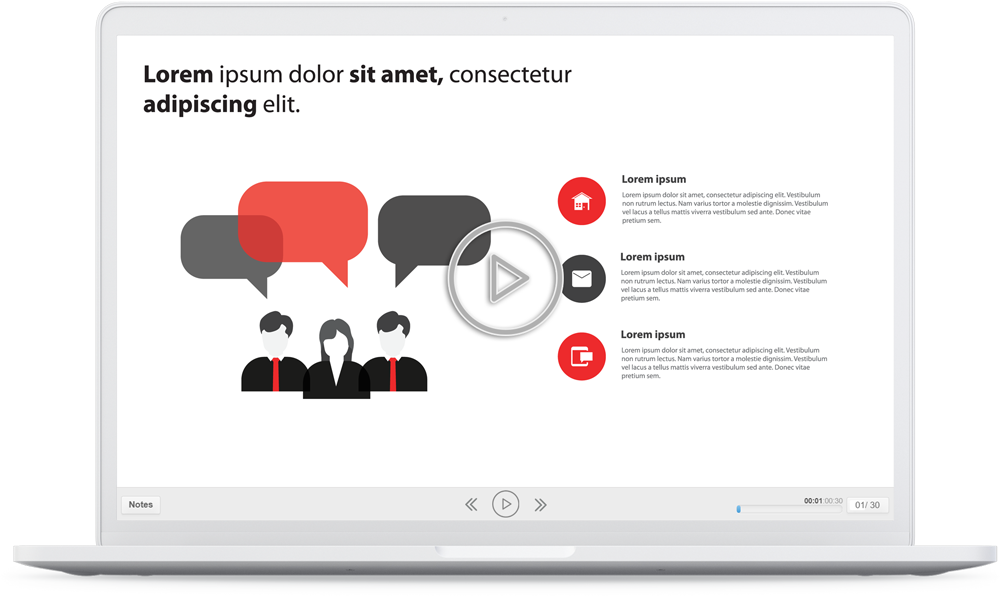This screenshot has width=1000, height=596.
Task: Click the left businessman figure
Action: pos(274,354)
